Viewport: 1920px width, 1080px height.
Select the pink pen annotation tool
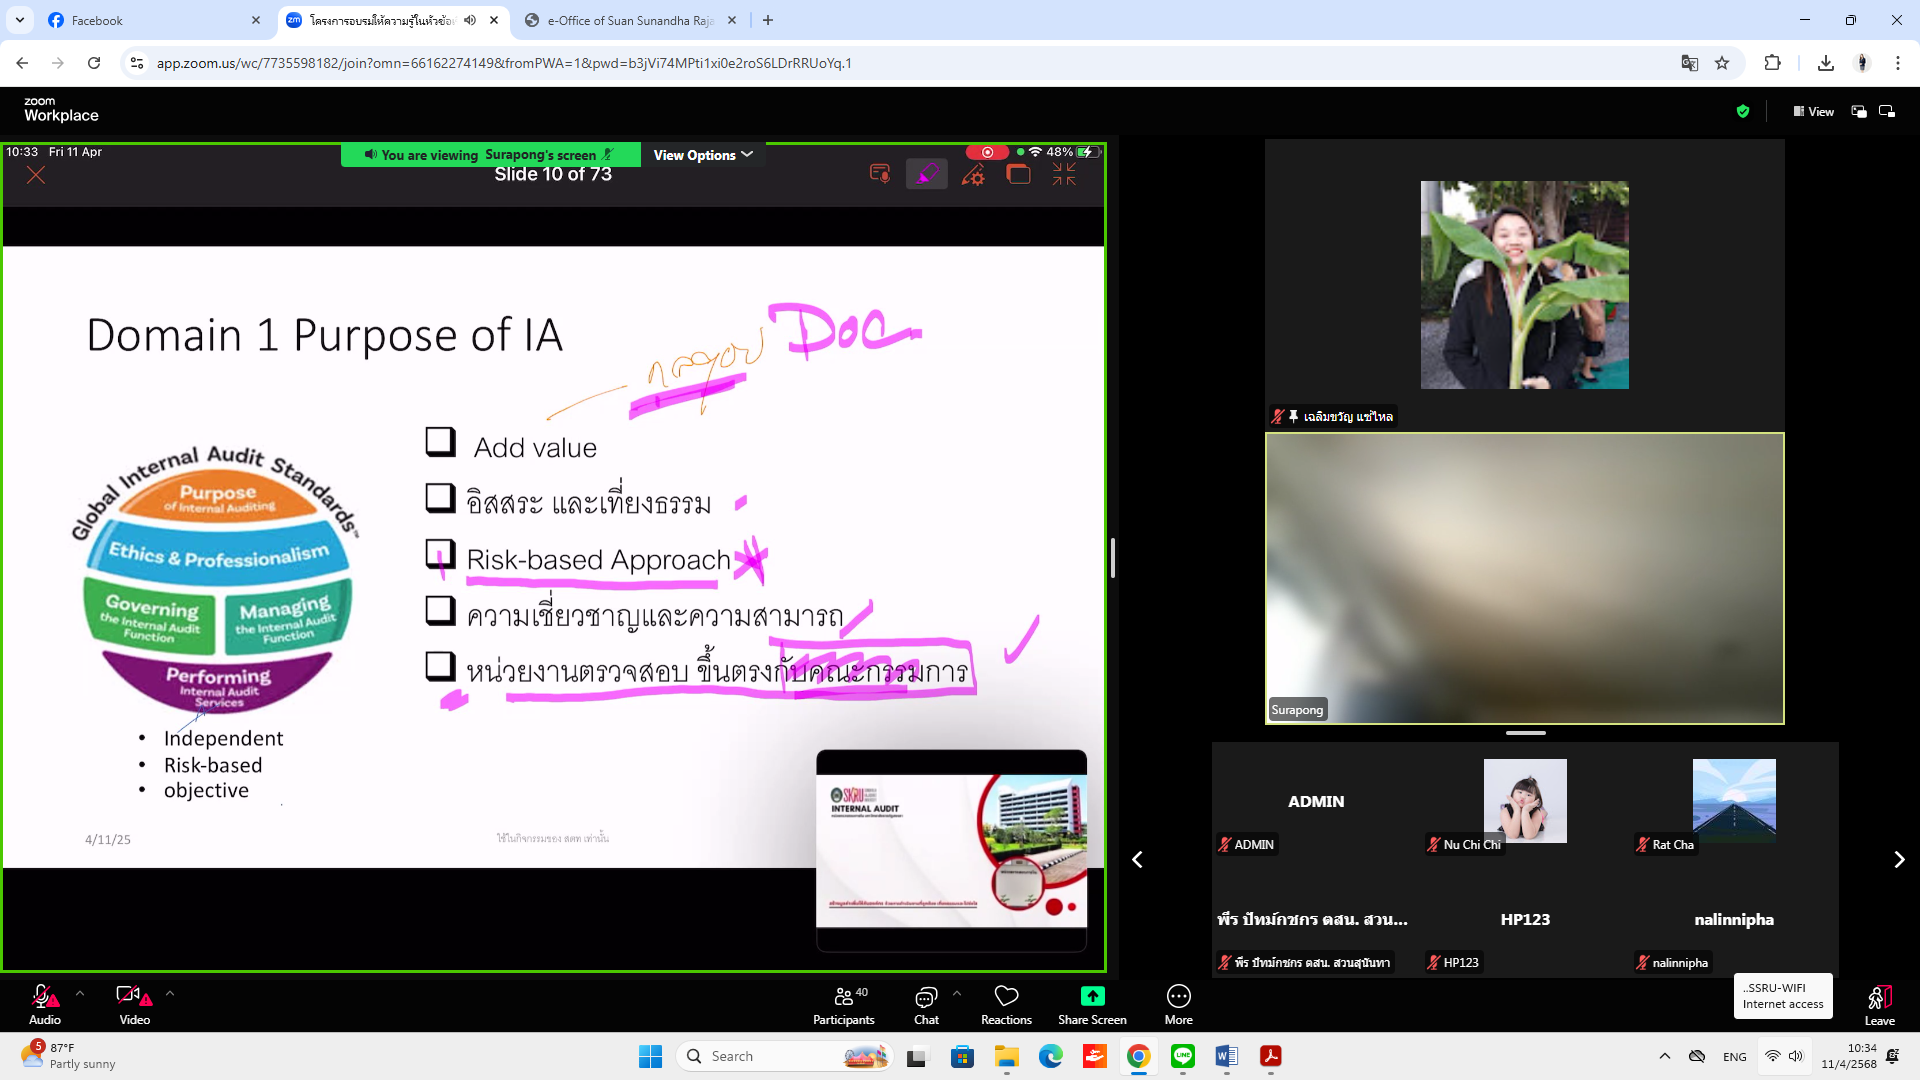[927, 174]
